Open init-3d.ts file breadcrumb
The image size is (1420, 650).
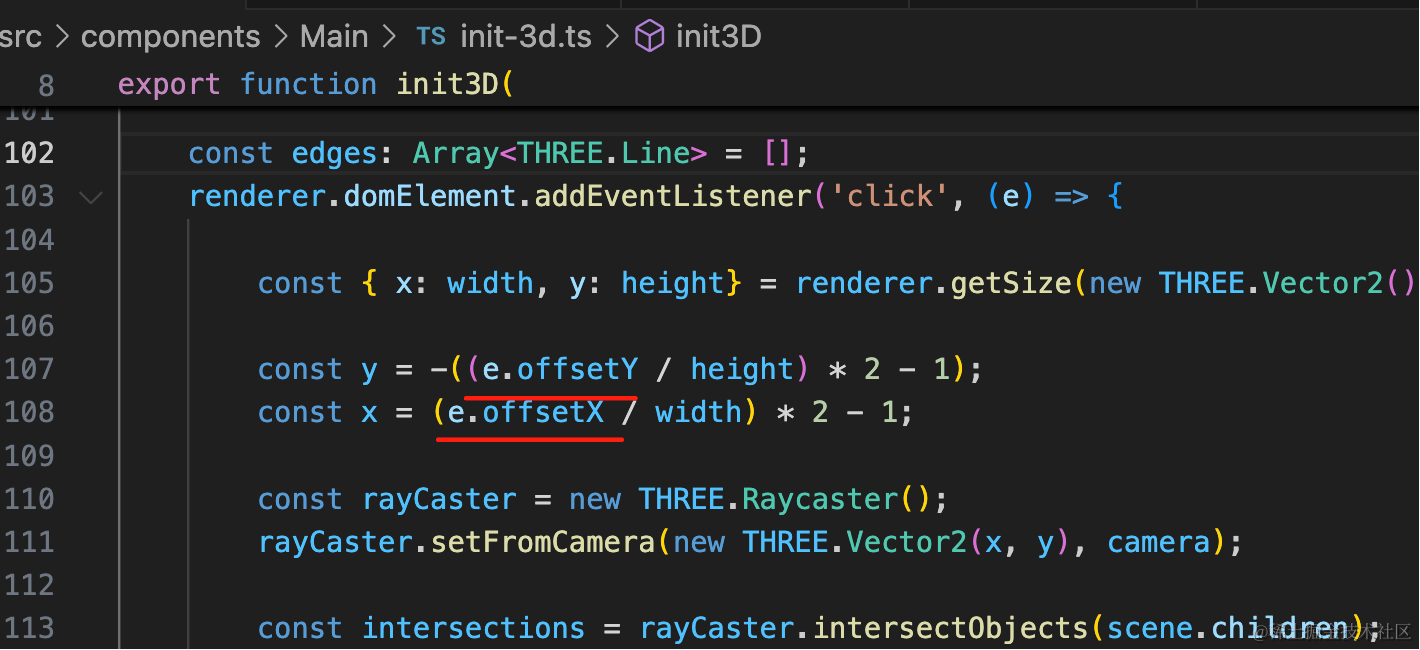526,37
